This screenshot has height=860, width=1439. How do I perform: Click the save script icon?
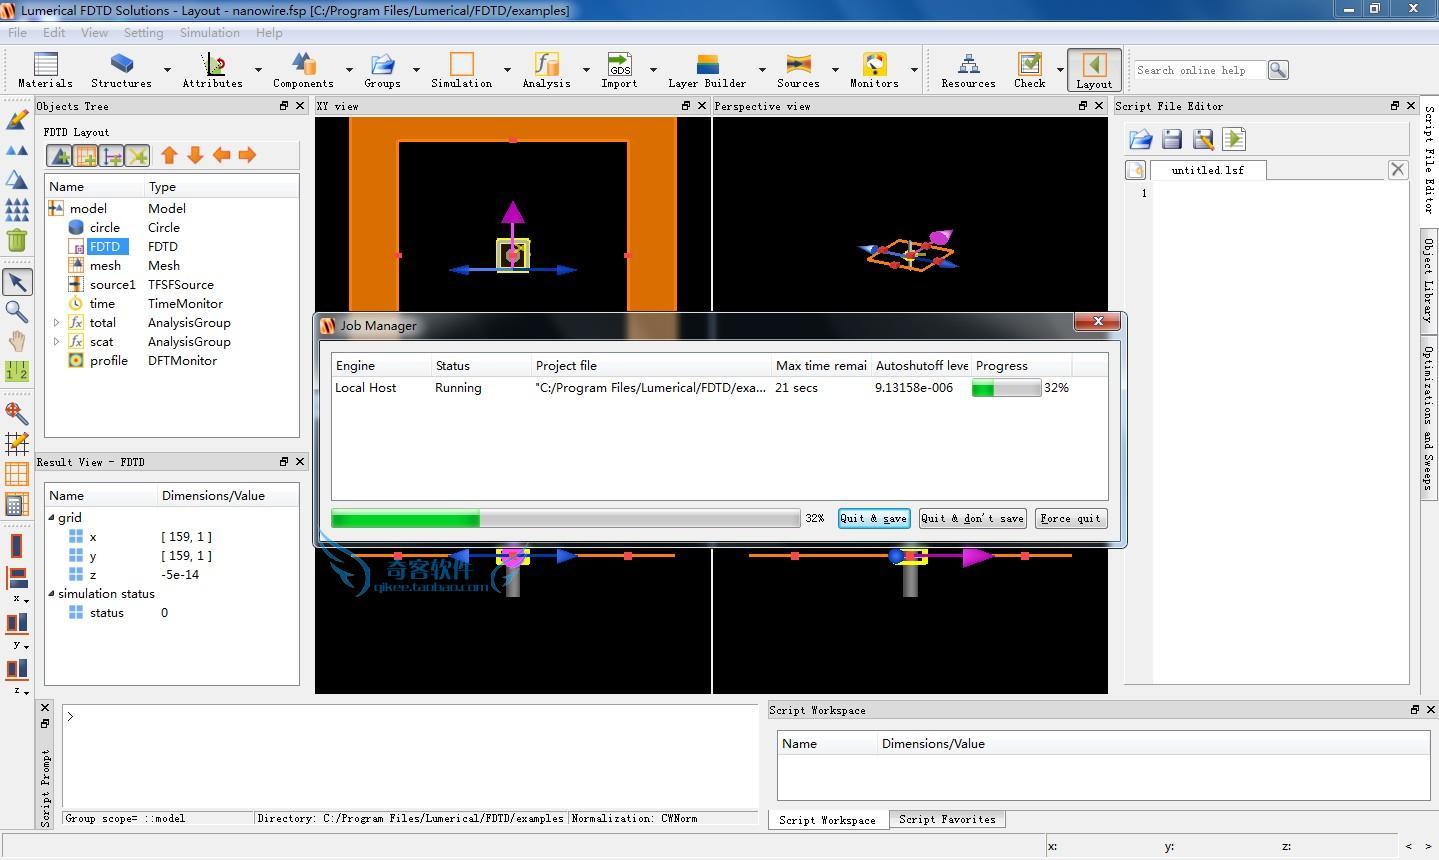tap(1172, 140)
